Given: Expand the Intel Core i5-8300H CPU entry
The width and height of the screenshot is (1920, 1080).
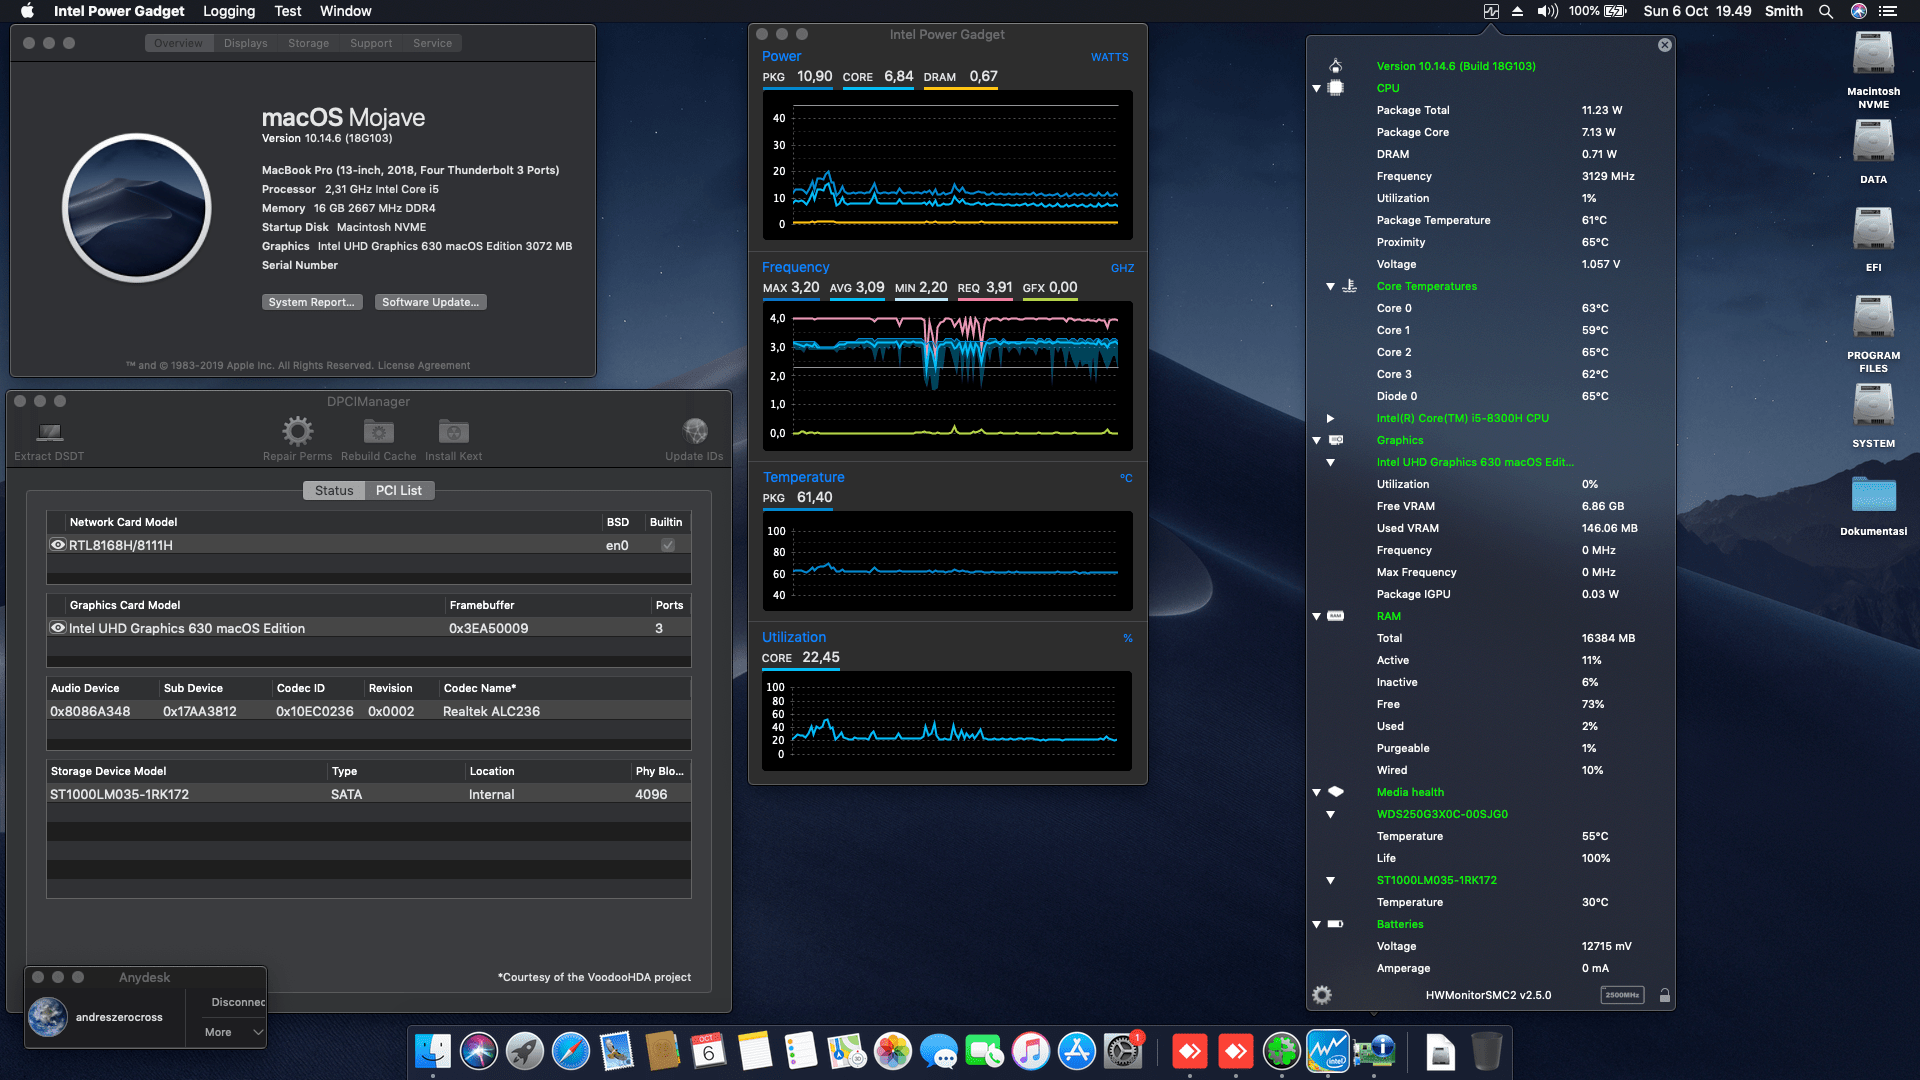Looking at the screenshot, I should 1329,418.
